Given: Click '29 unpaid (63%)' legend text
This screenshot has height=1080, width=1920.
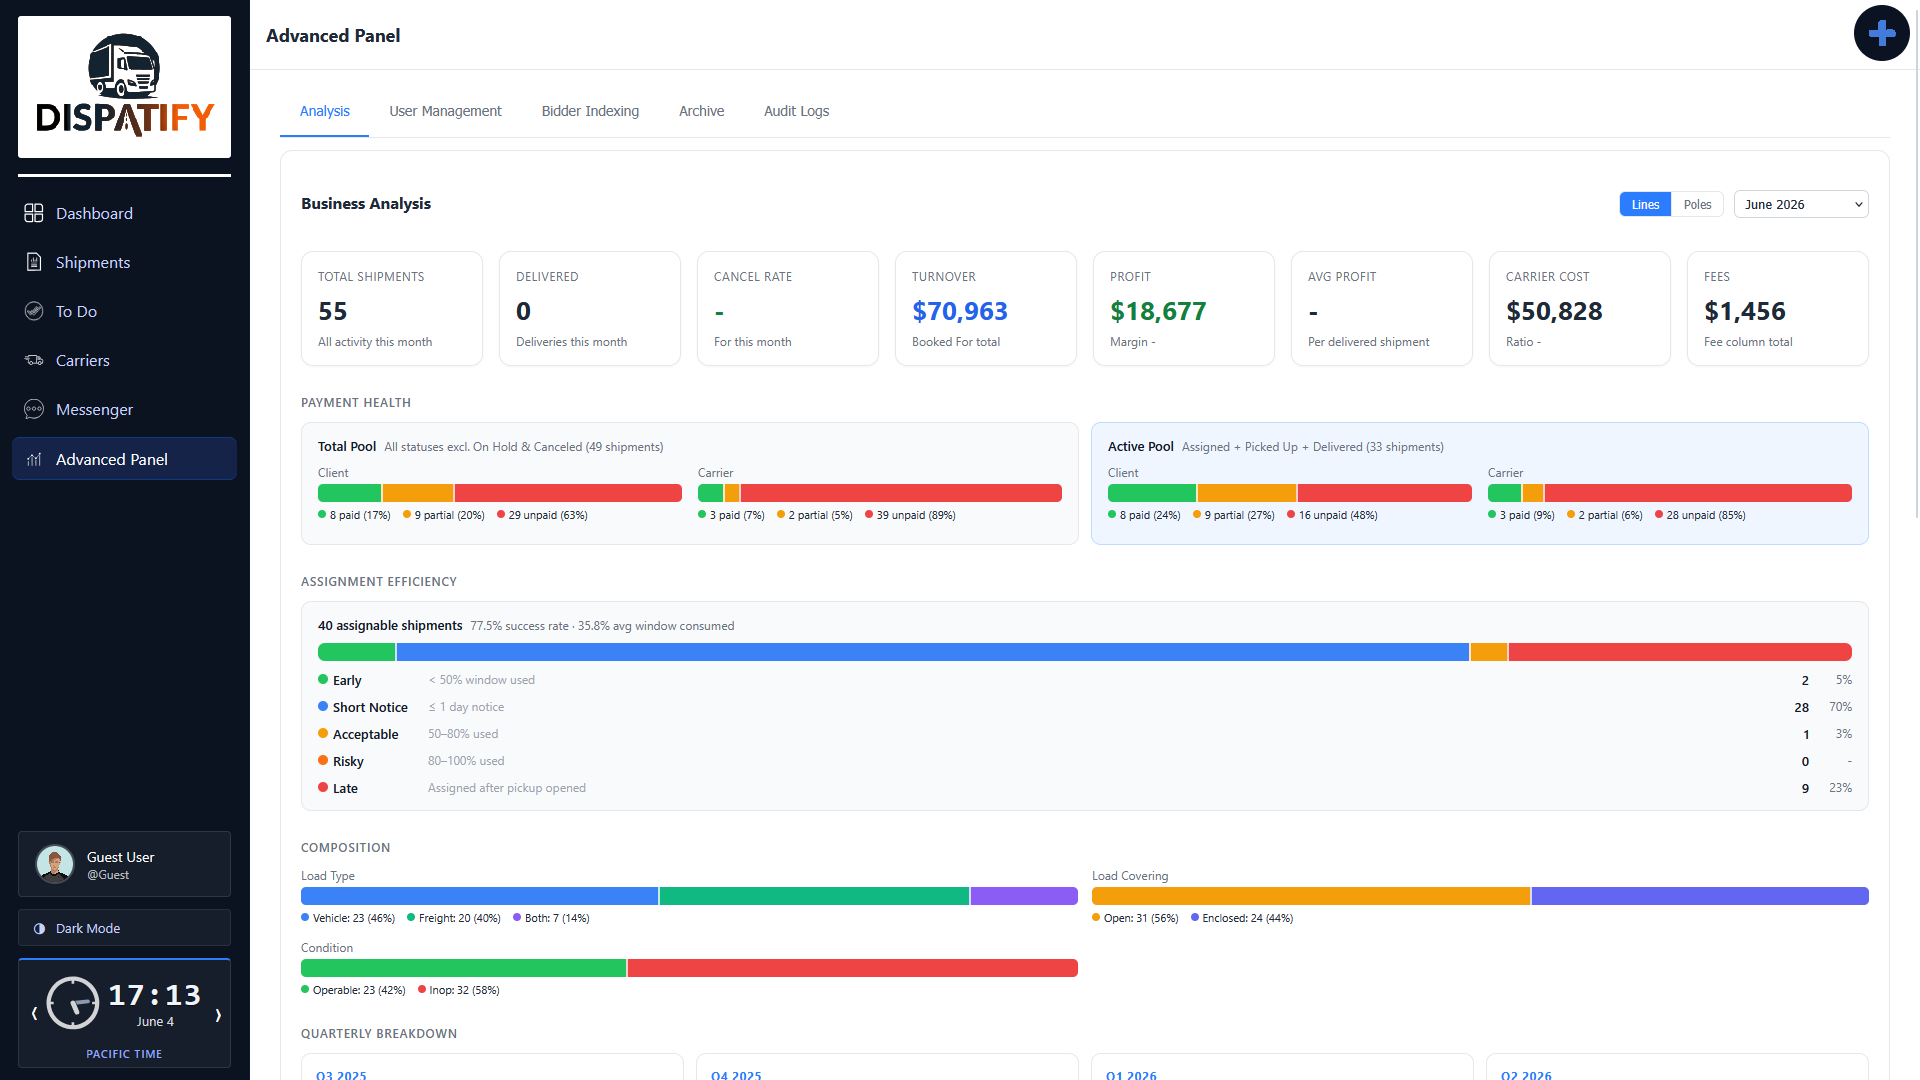Looking at the screenshot, I should tap(547, 515).
